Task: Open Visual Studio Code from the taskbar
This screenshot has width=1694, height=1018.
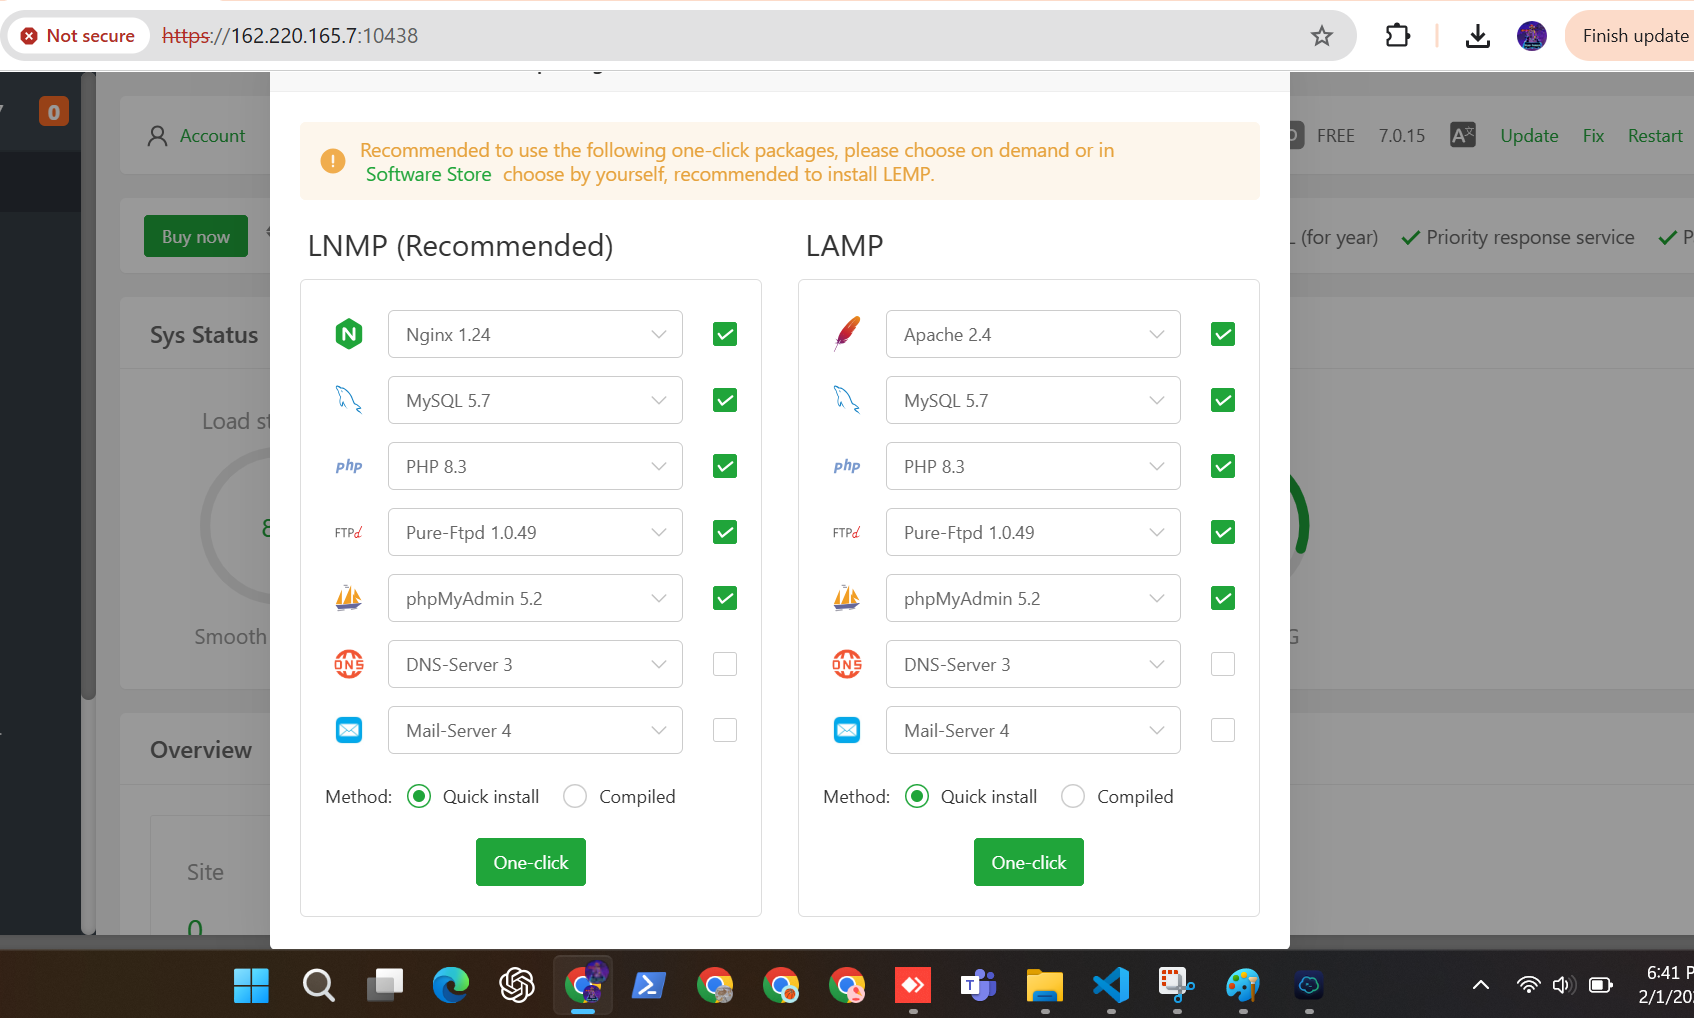Action: coord(1111,986)
